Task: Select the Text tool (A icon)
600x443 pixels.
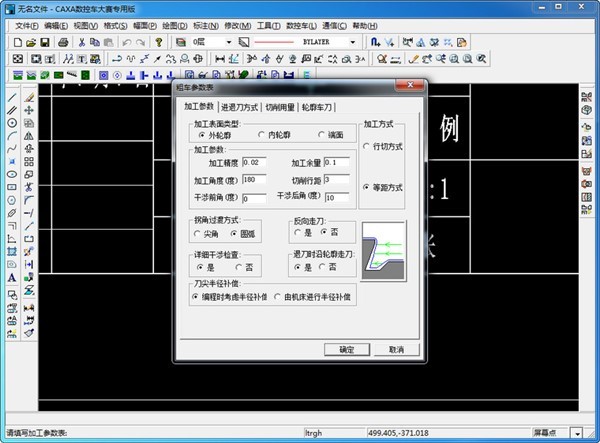Action: 12,277
